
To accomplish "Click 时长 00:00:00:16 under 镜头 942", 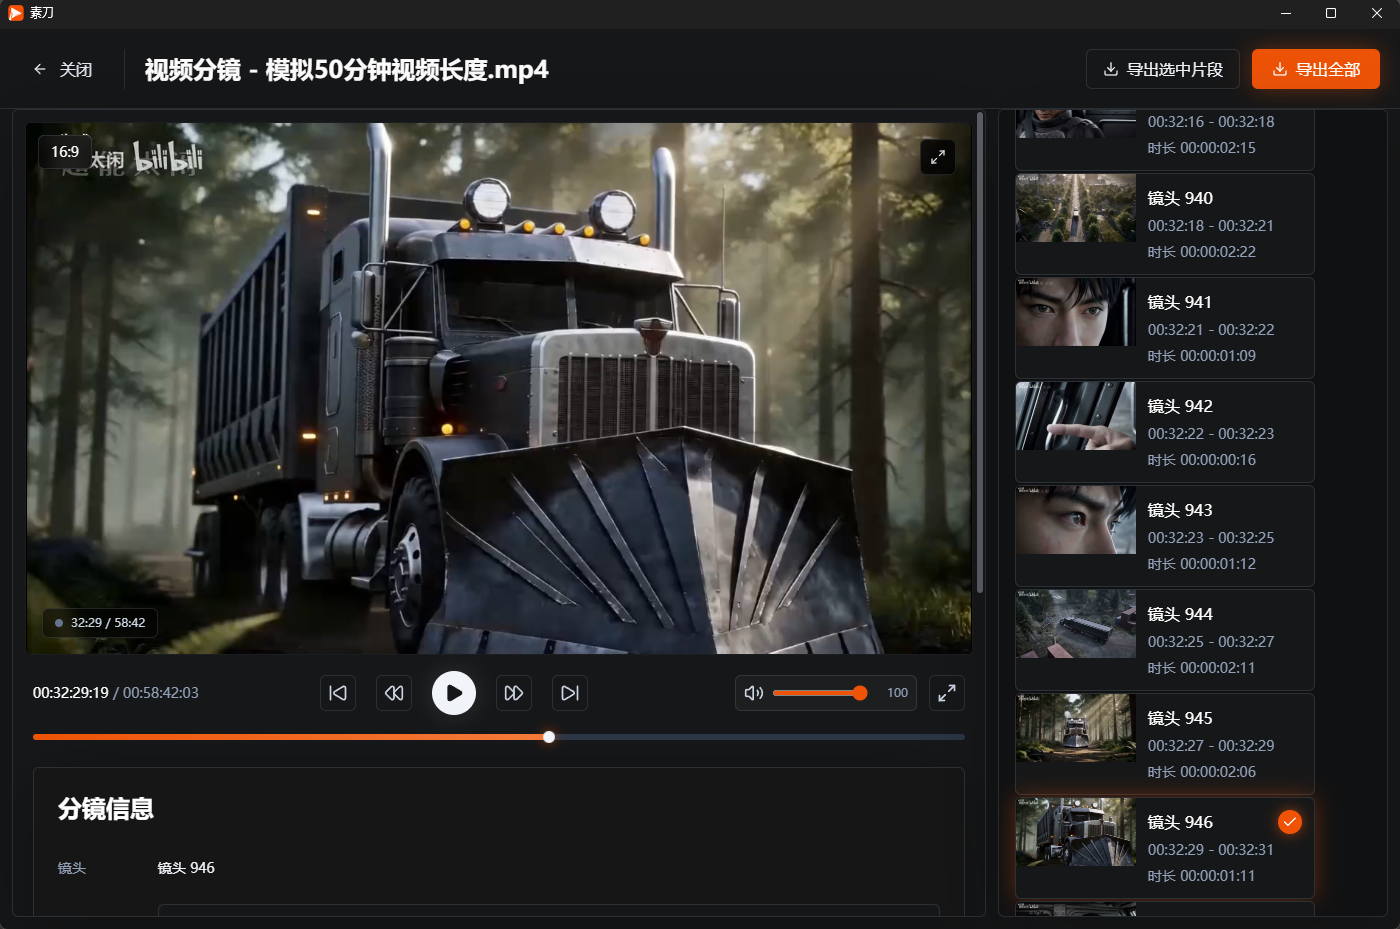I will 1201,460.
